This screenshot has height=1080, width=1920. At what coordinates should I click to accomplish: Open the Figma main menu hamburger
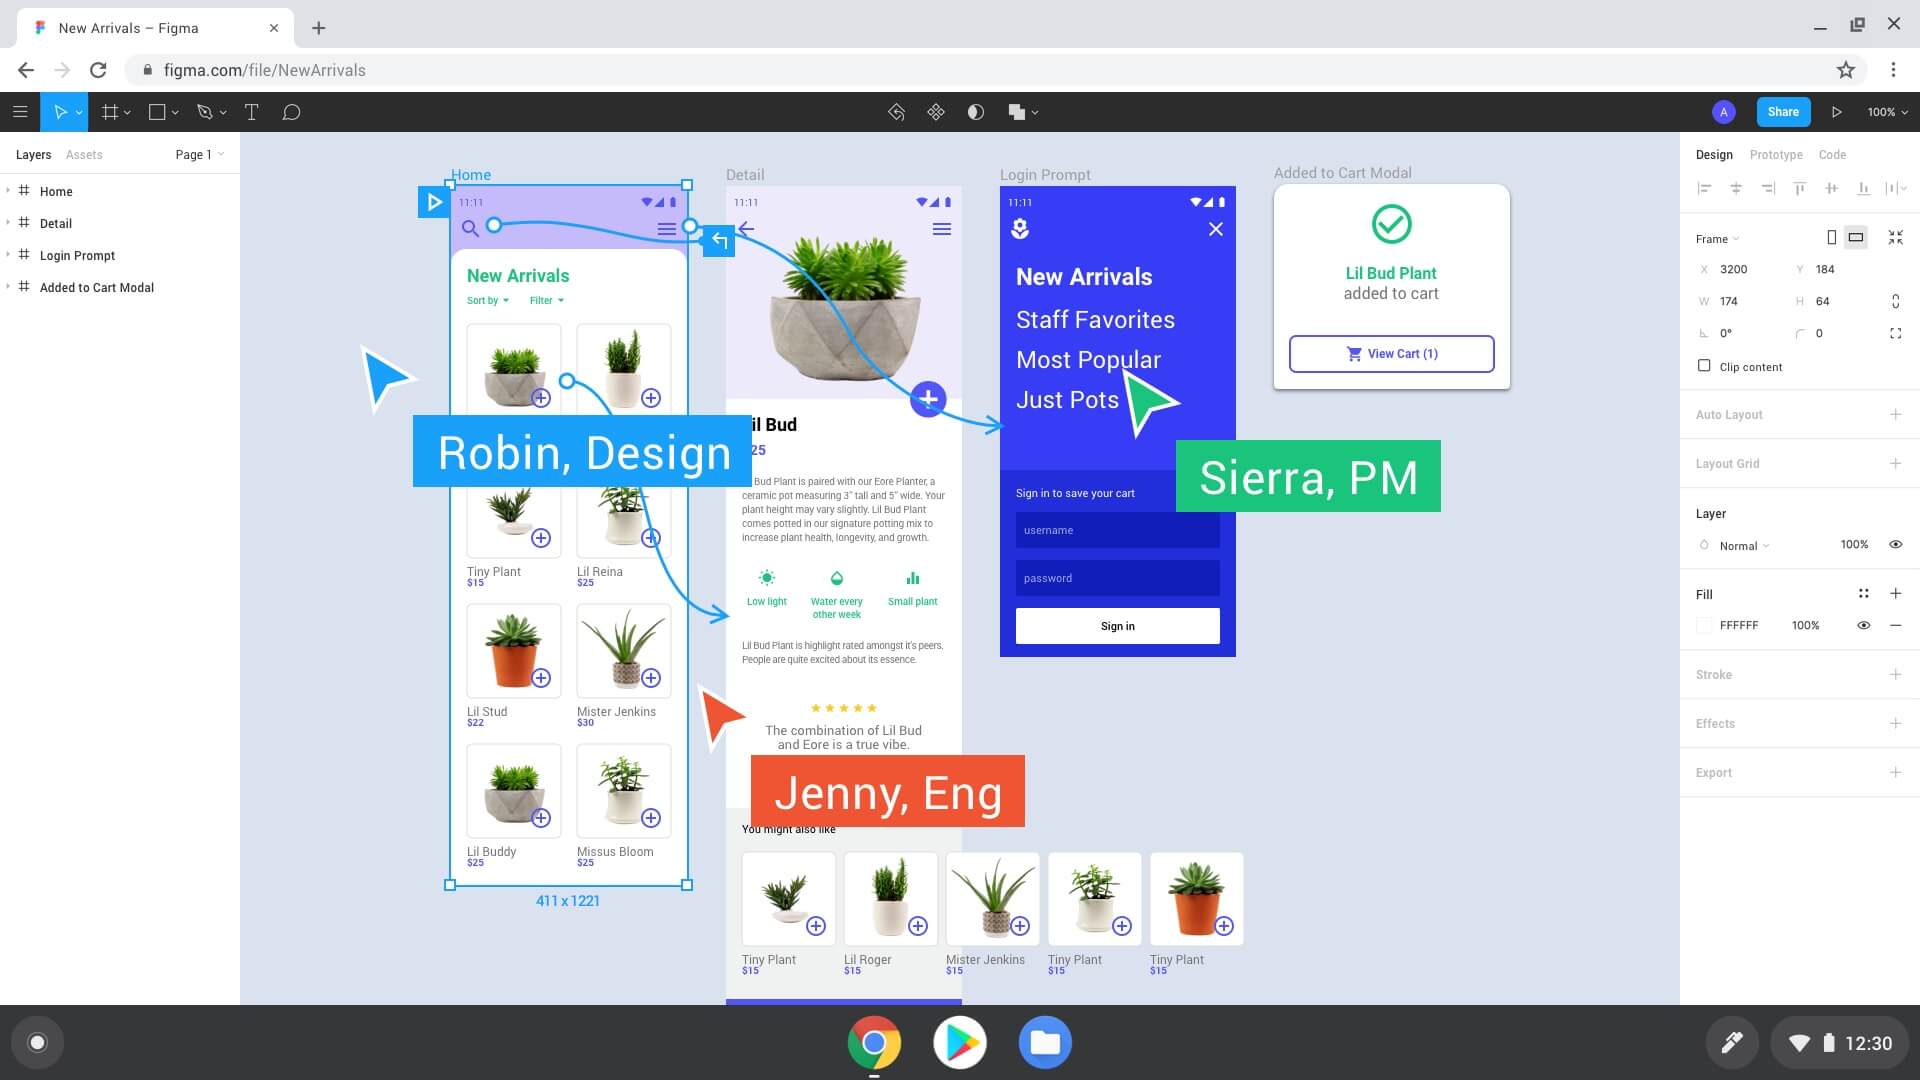(20, 112)
